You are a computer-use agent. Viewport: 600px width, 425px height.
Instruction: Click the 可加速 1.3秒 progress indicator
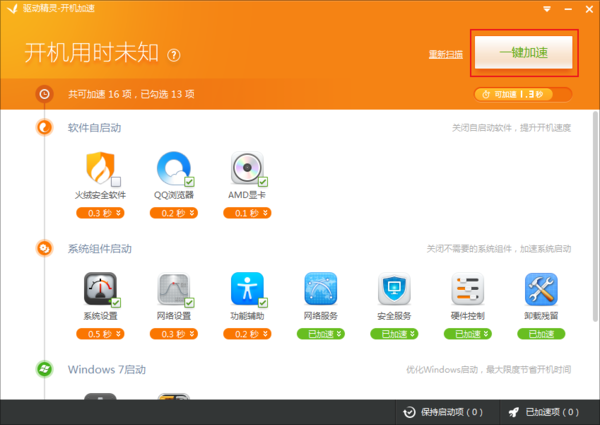tap(524, 94)
